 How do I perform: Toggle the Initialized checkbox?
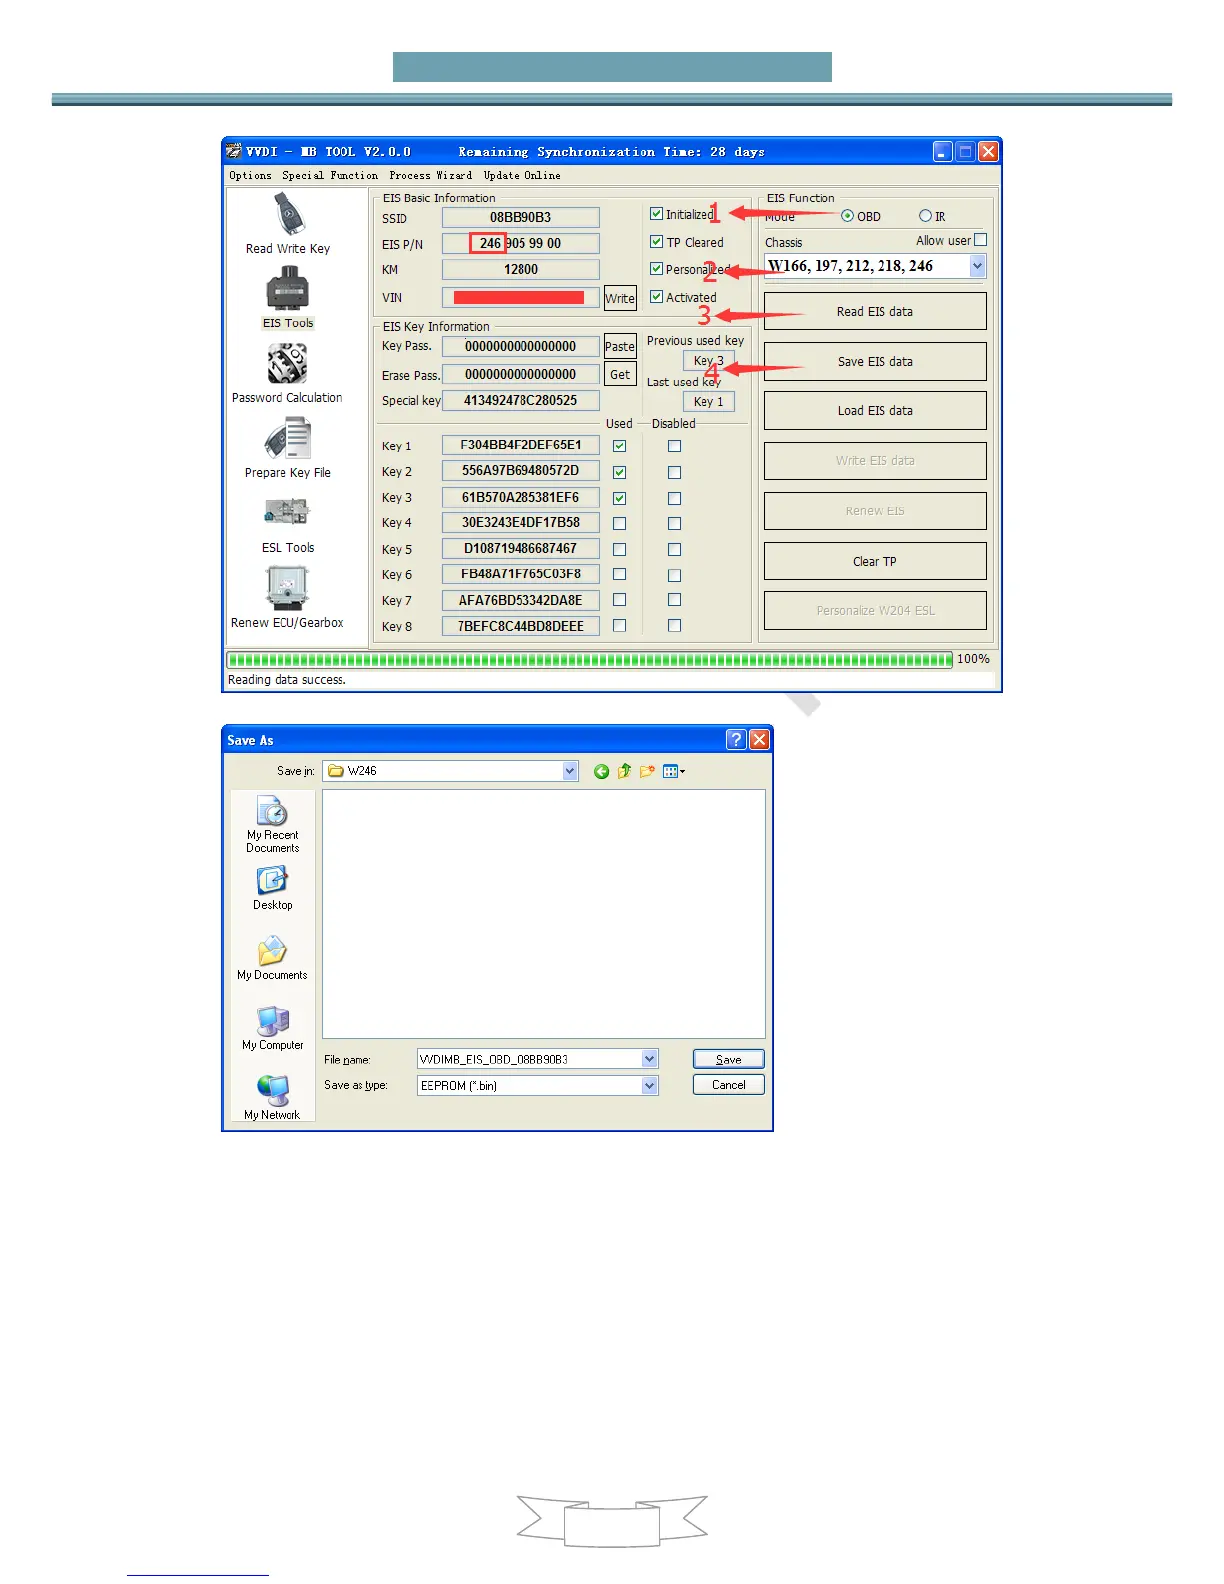(656, 214)
